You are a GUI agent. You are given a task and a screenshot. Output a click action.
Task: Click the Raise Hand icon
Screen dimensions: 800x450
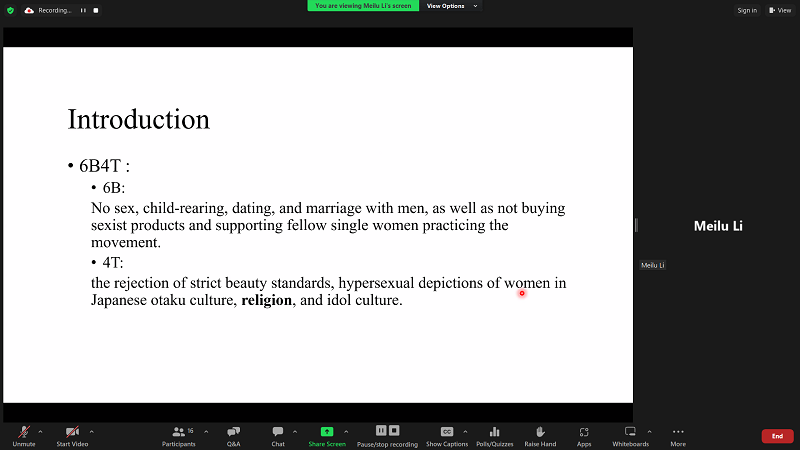(x=540, y=432)
